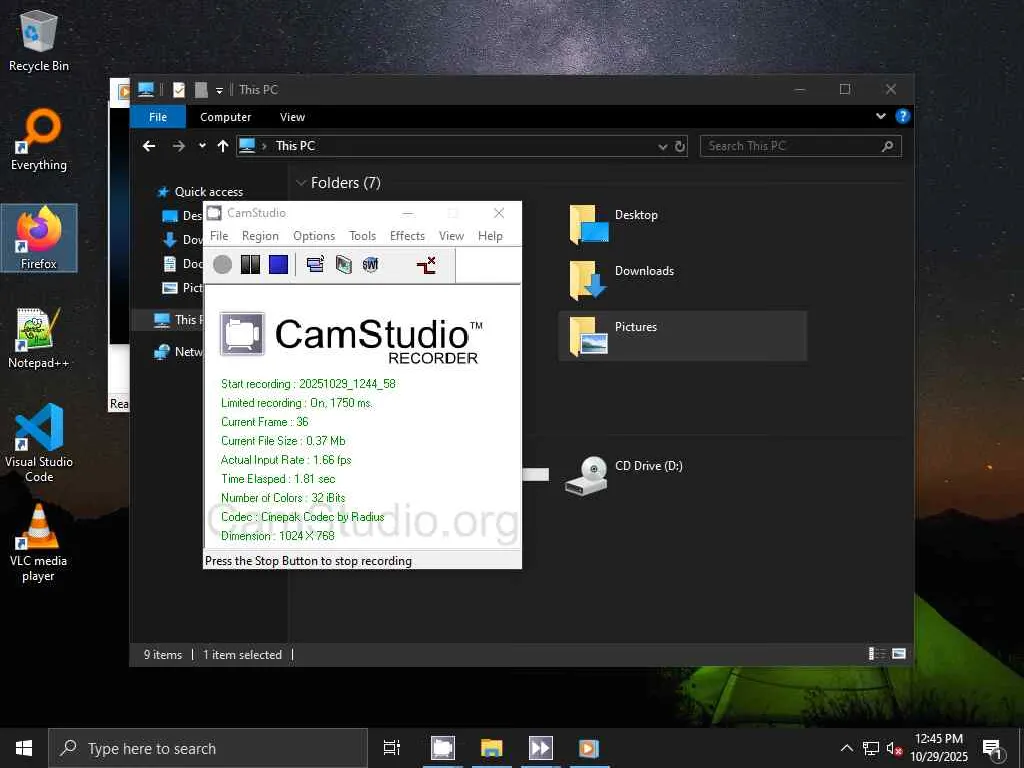Click the This PC address breadcrumb
The height and width of the screenshot is (768, 1024).
tap(295, 146)
